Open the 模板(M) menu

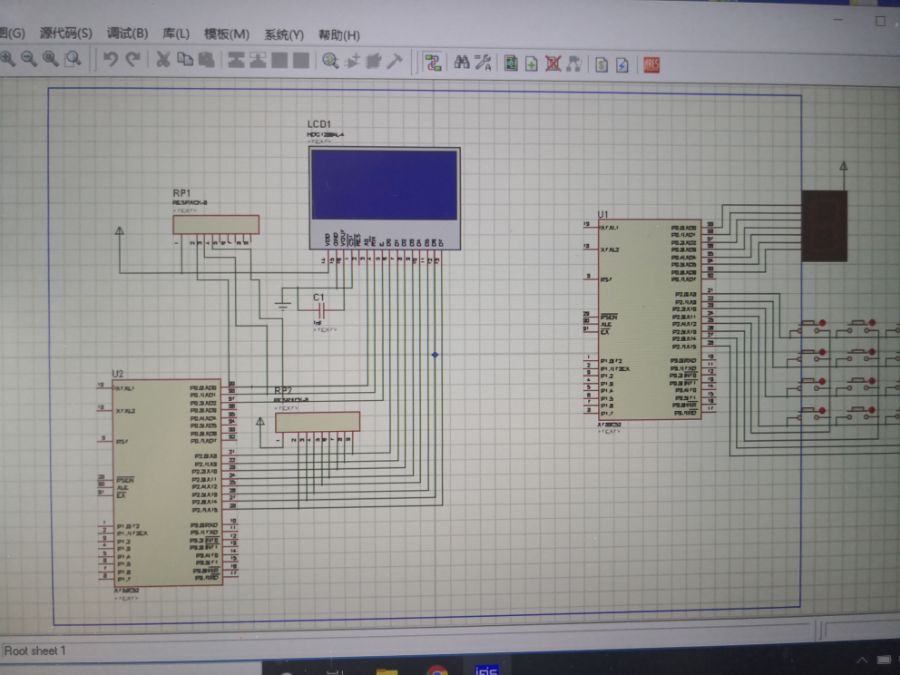pyautogui.click(x=227, y=34)
